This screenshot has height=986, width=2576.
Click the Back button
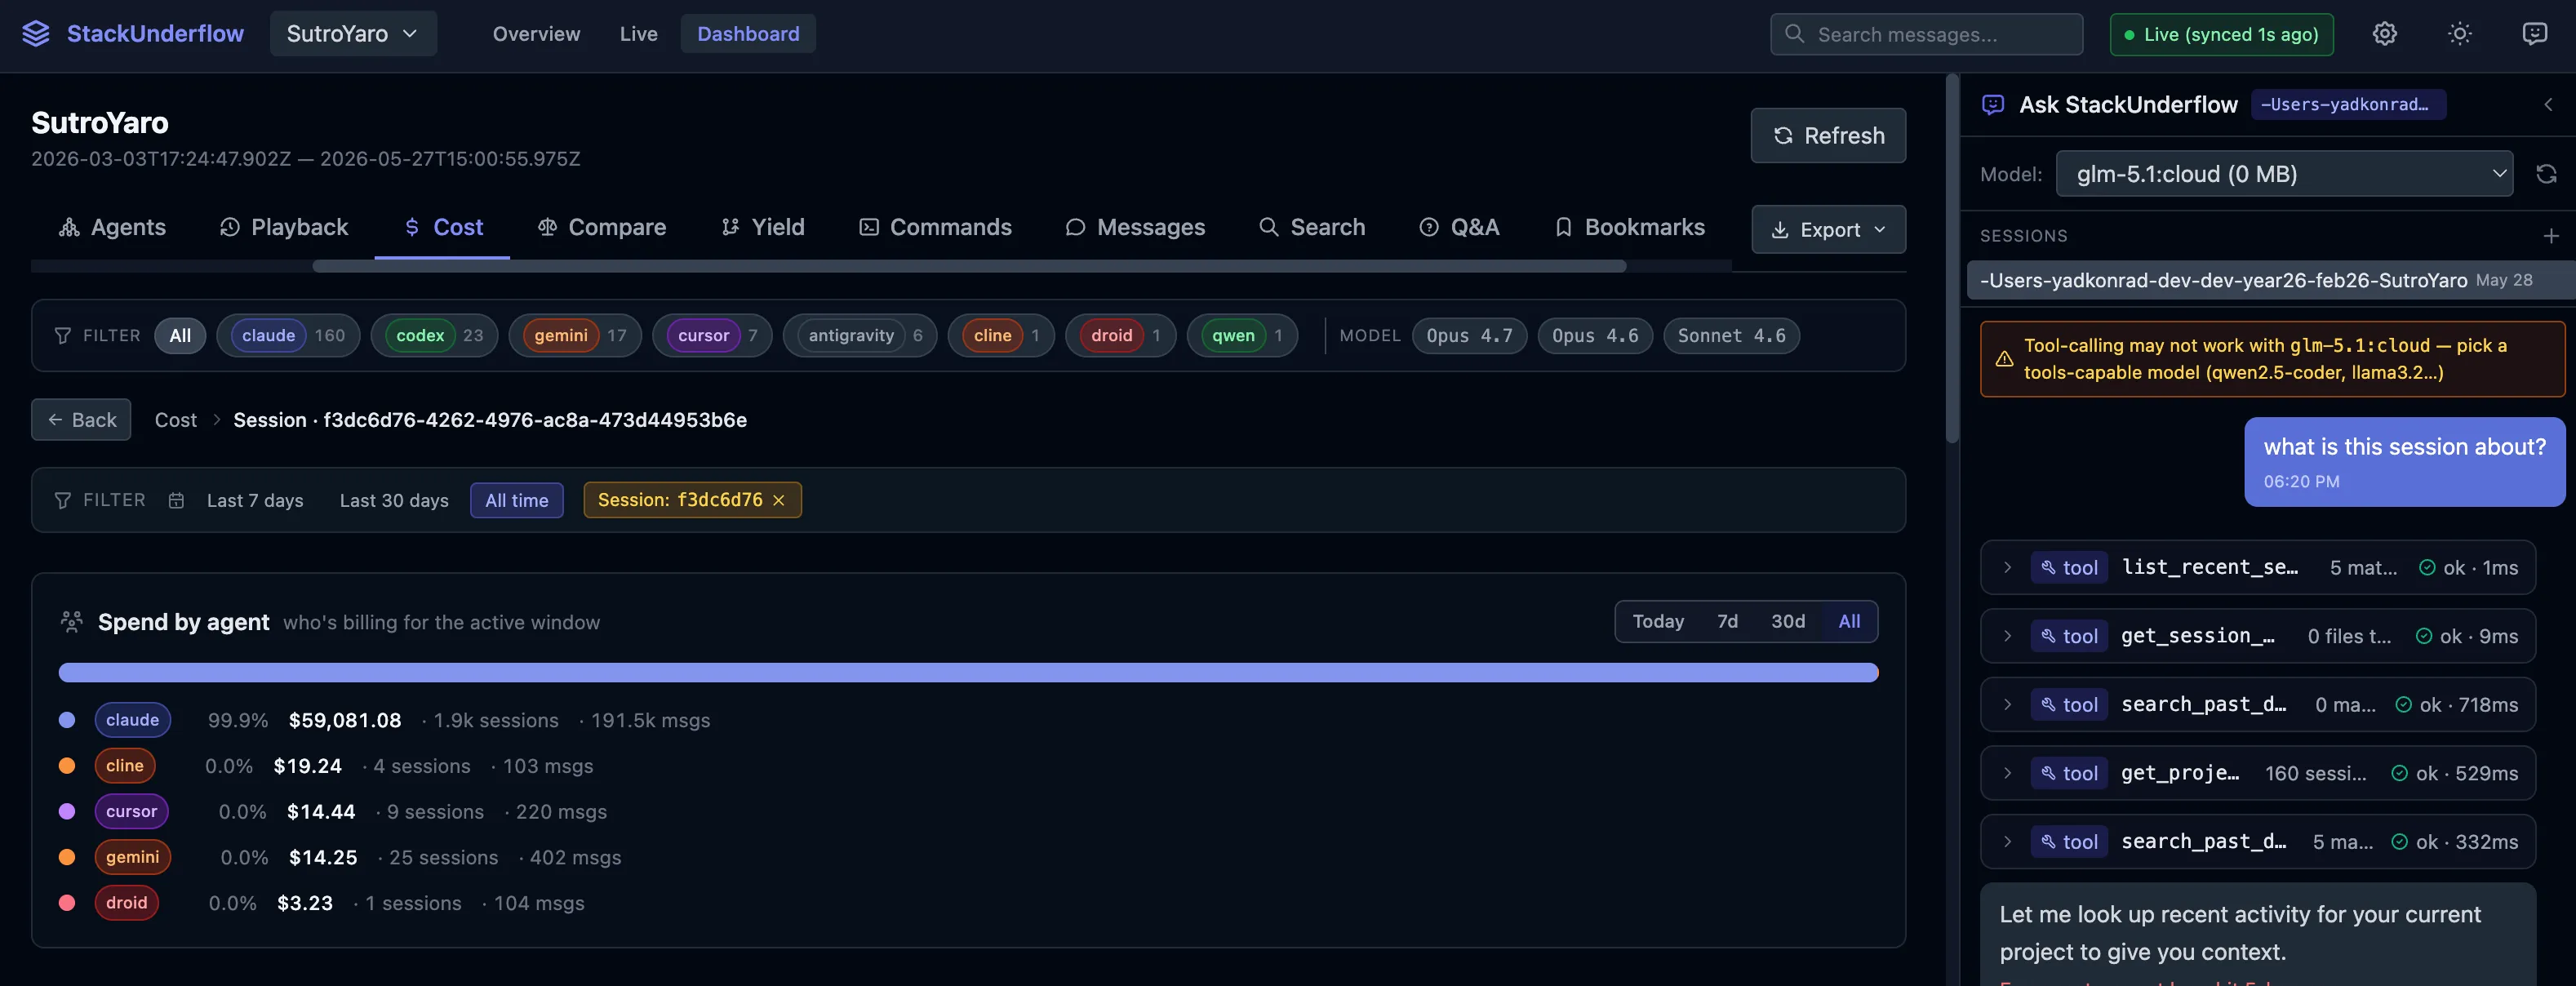pos(81,420)
